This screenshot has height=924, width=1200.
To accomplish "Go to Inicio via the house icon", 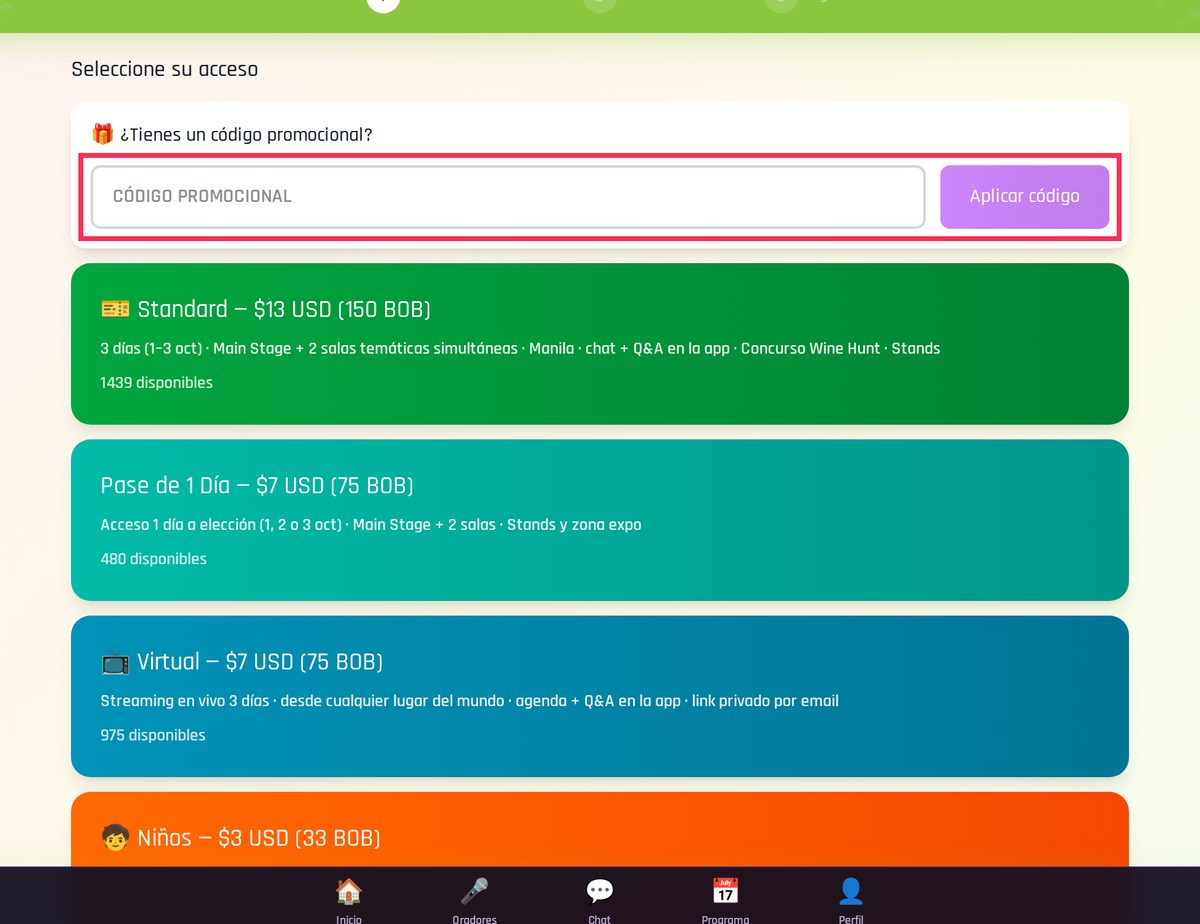I will [348, 891].
